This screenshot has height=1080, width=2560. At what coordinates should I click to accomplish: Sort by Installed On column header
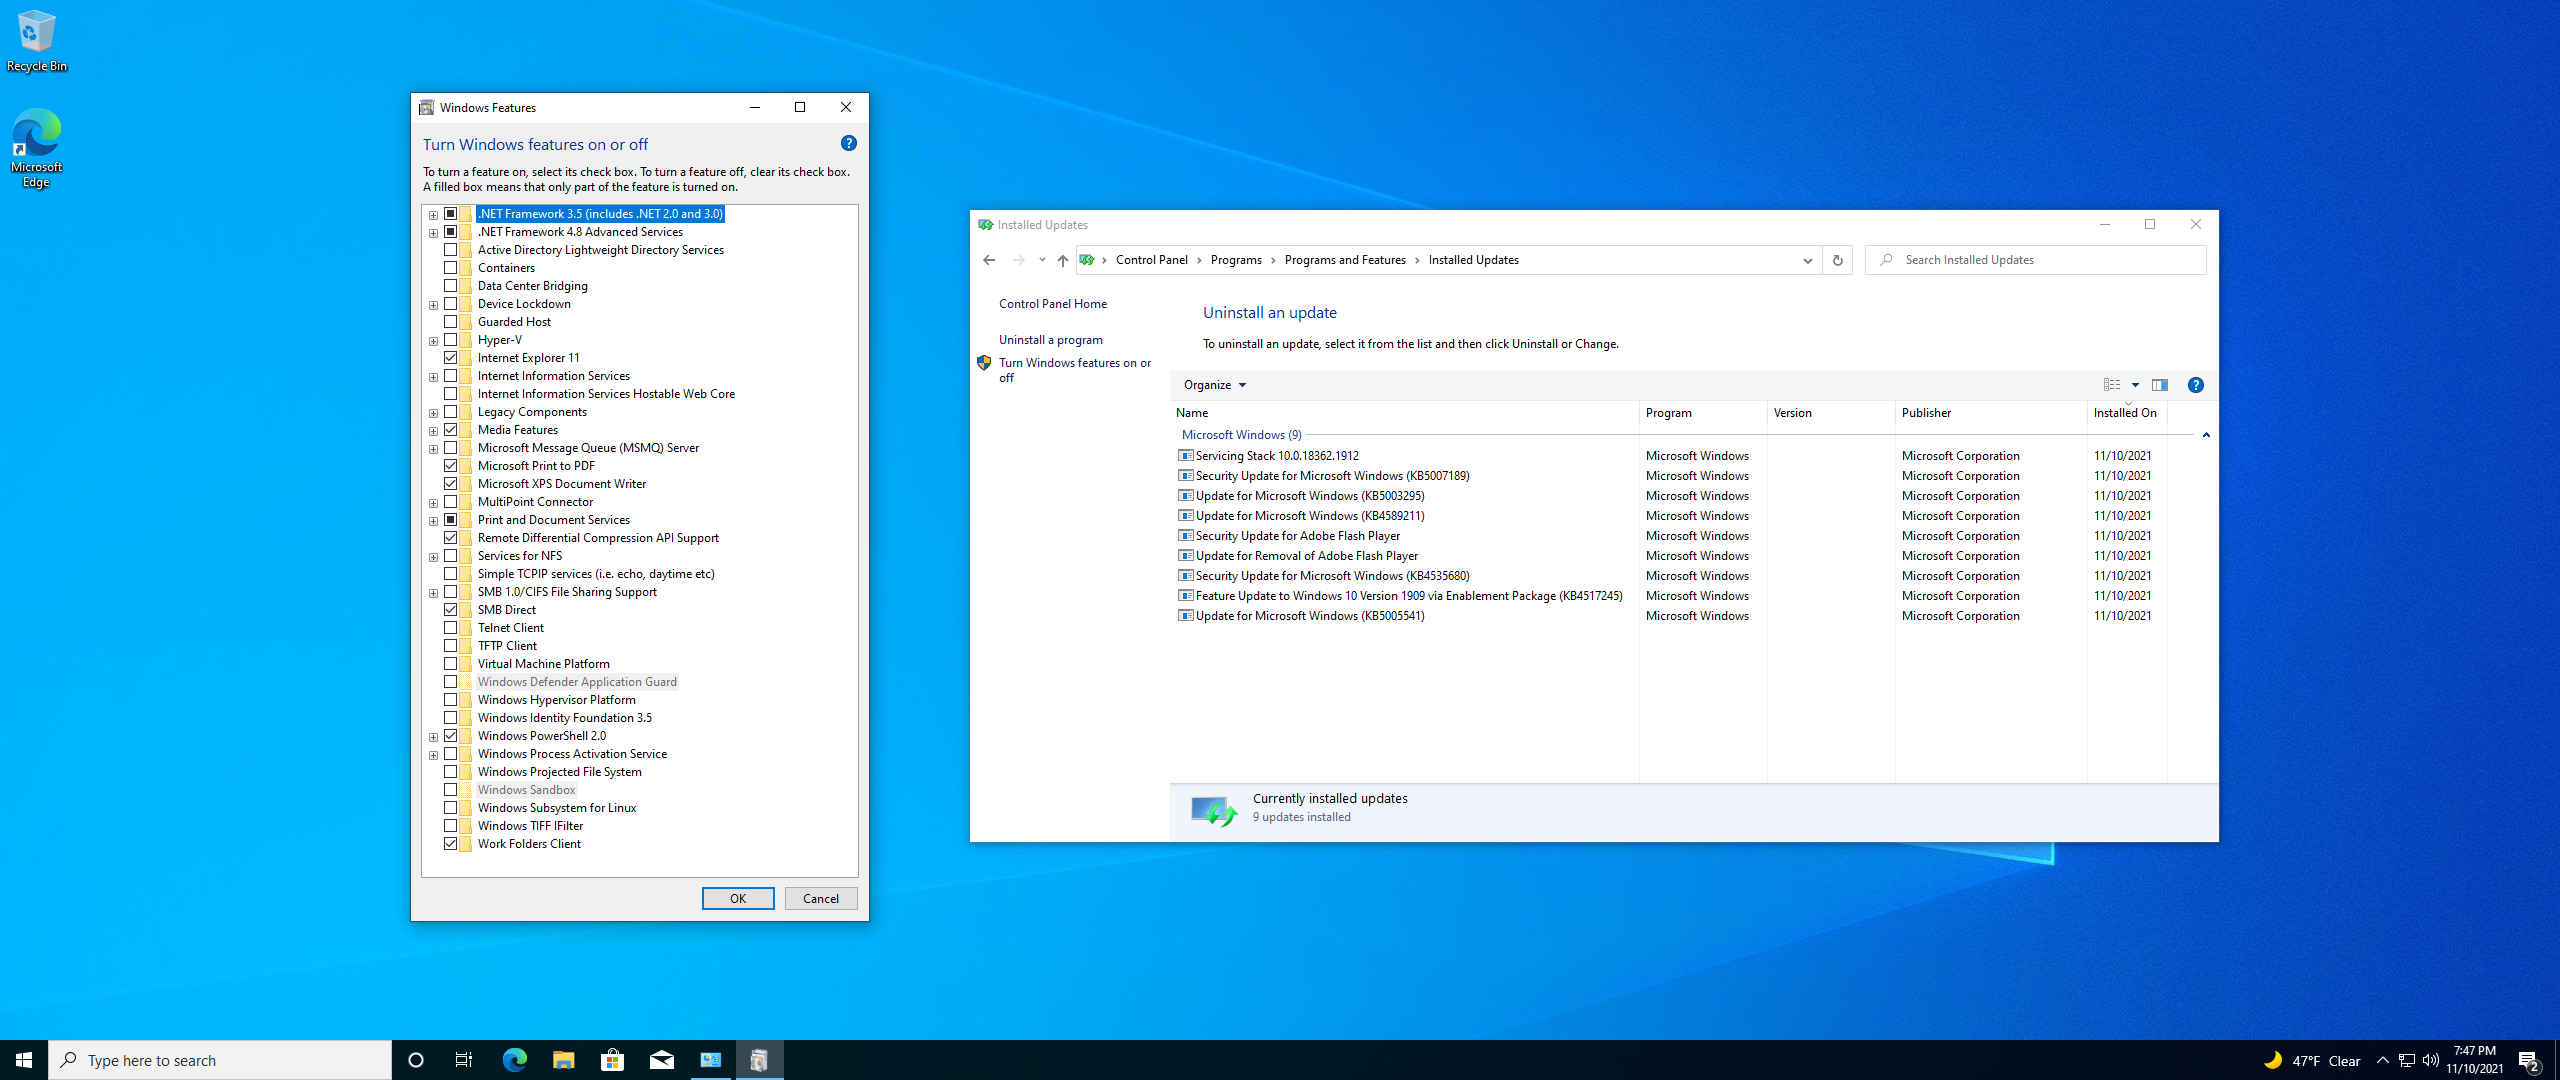[x=2126, y=413]
